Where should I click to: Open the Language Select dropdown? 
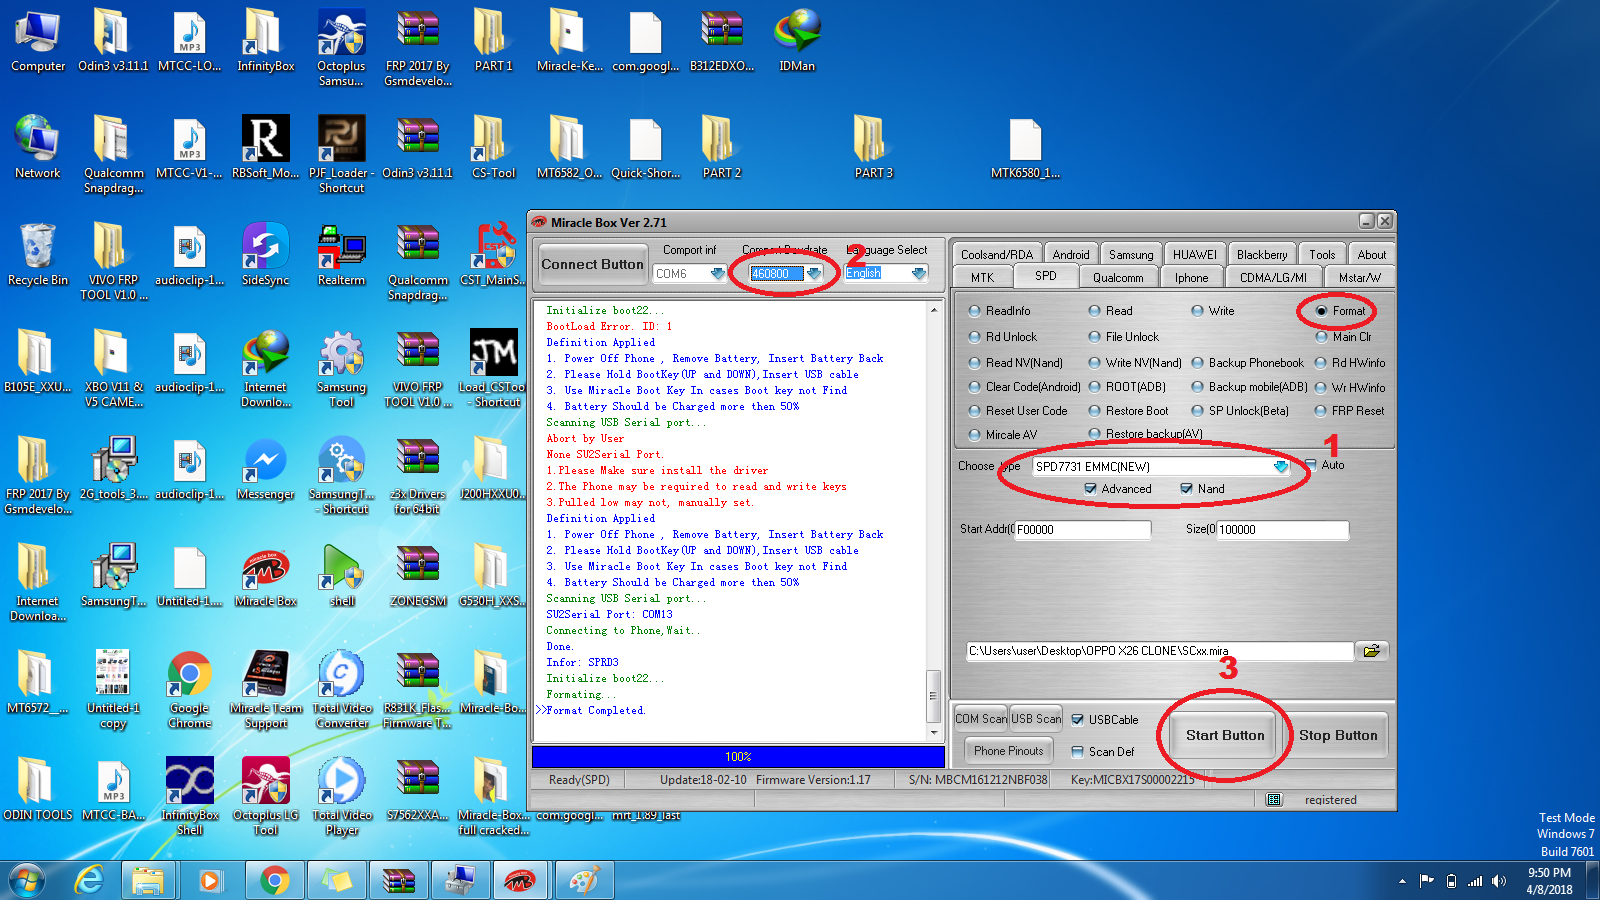tap(918, 273)
